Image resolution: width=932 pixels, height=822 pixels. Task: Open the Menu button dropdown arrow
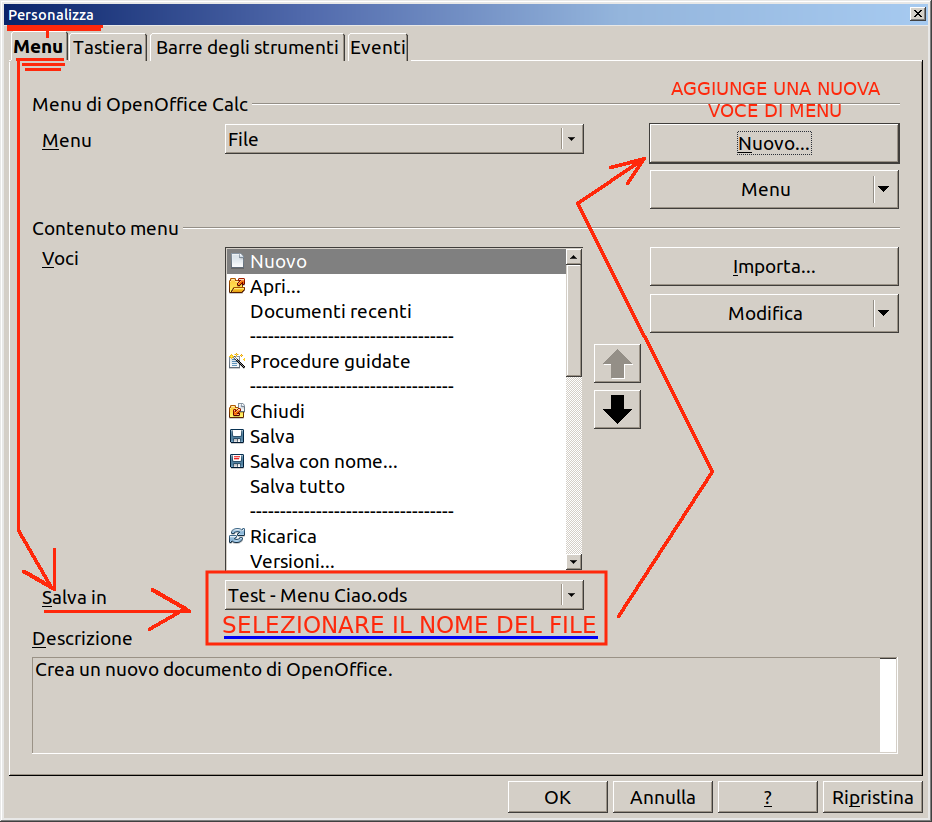(884, 189)
